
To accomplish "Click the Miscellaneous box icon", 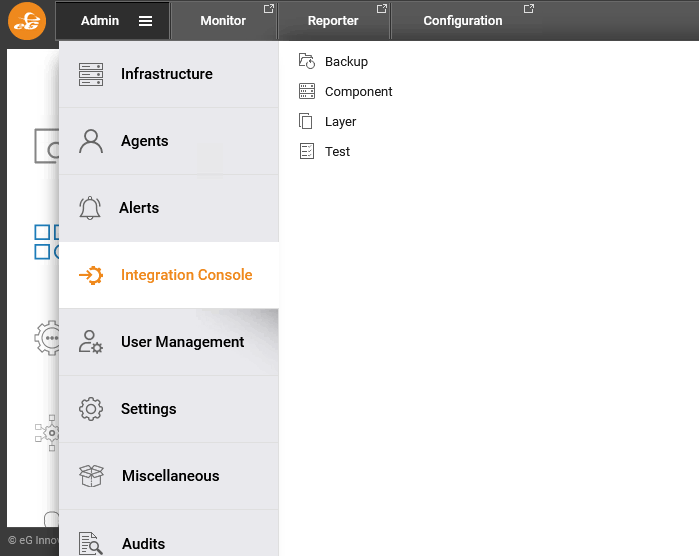I will (91, 476).
